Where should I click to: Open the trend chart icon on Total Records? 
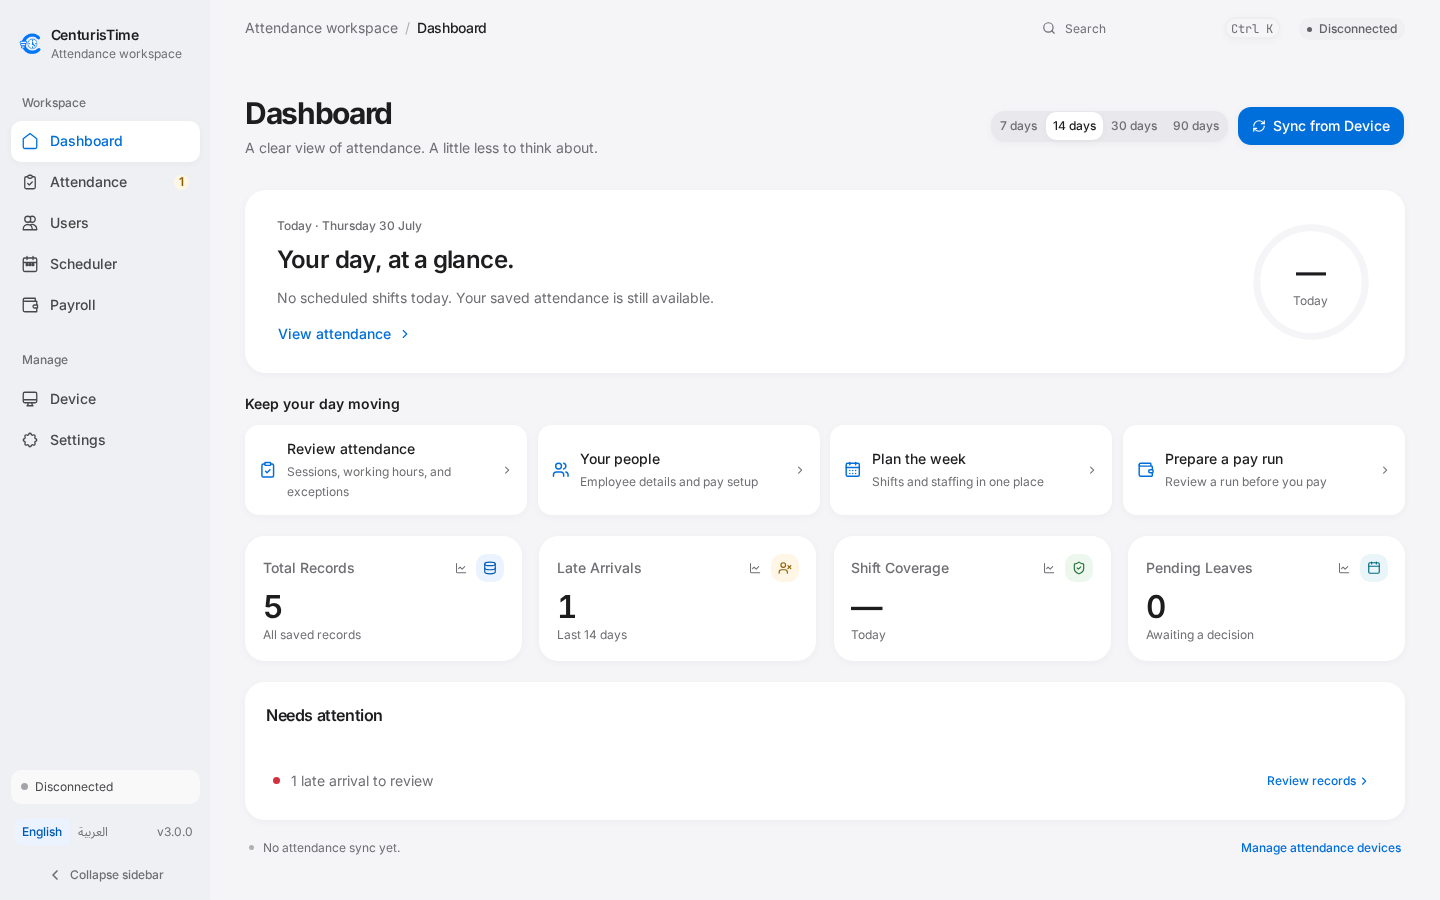(461, 568)
